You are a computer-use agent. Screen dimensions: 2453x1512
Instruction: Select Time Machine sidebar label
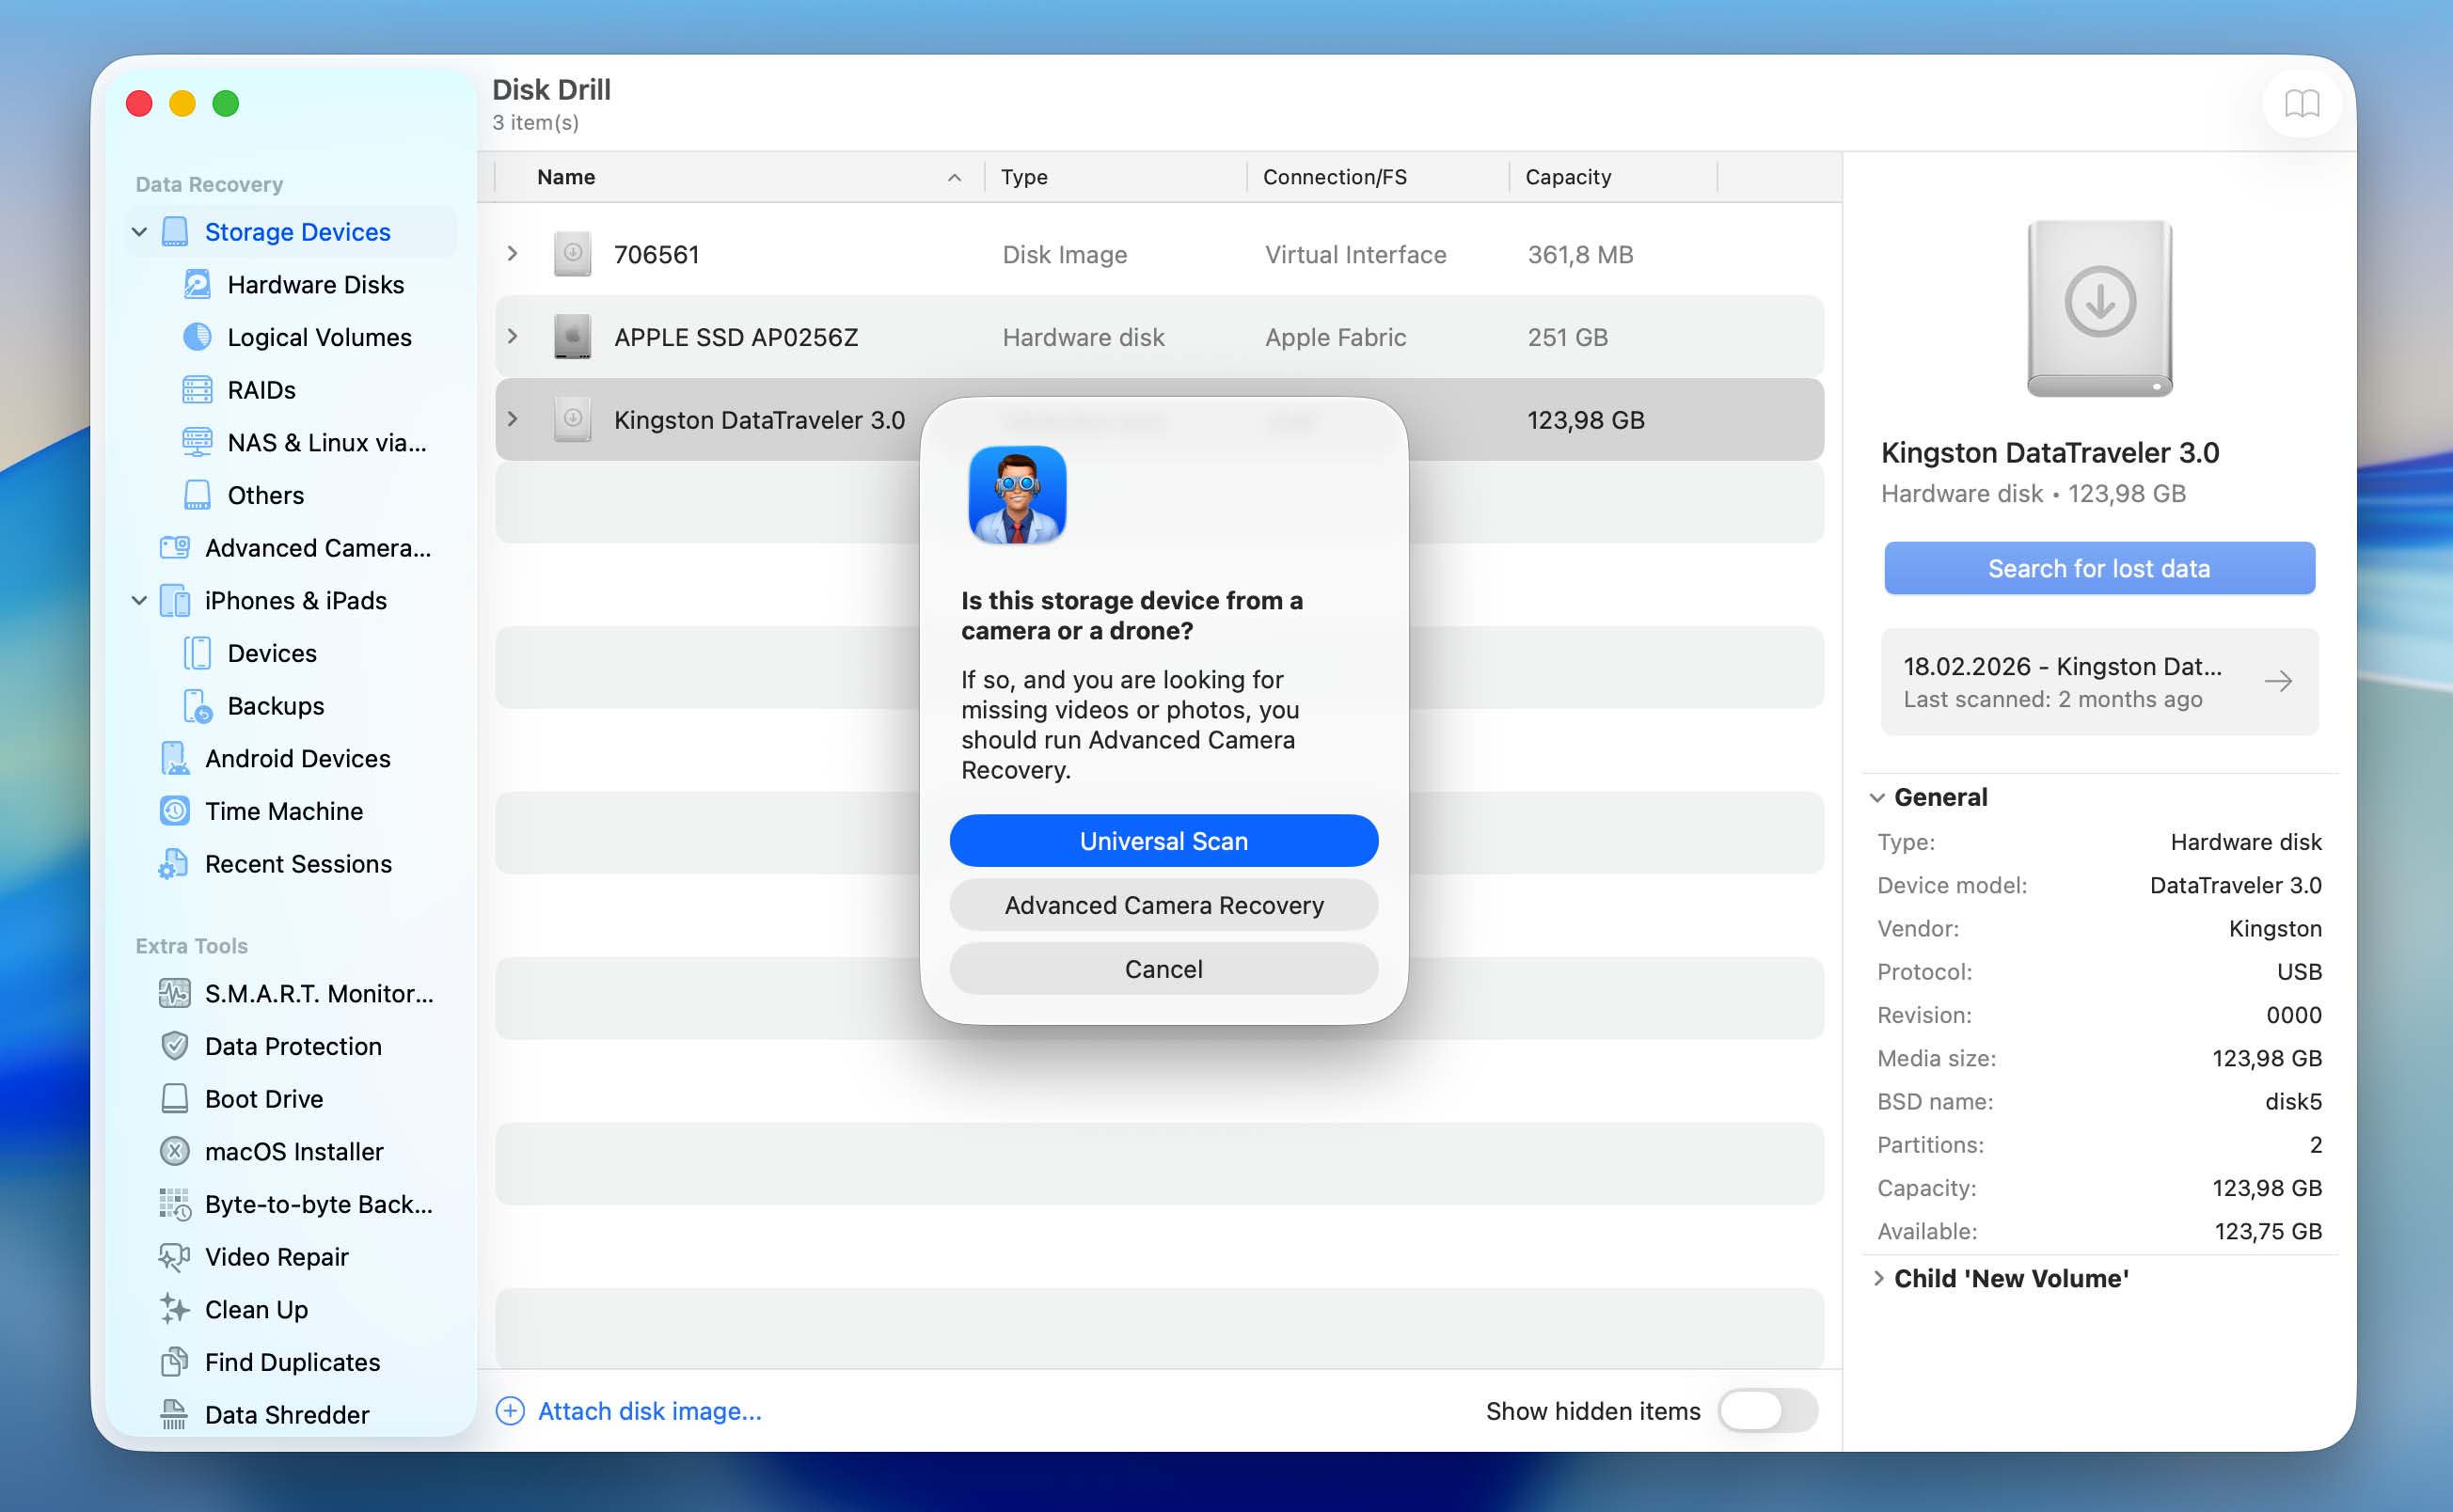(x=284, y=811)
